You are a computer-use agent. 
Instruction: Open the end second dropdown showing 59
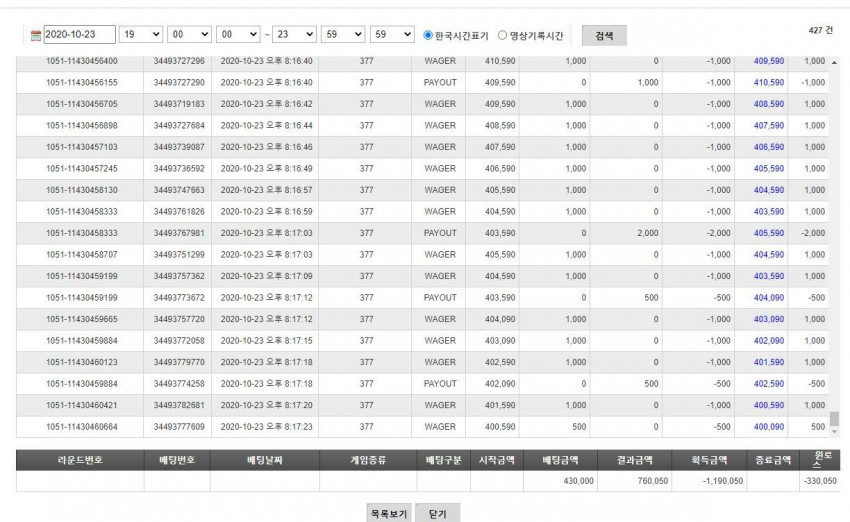coord(392,34)
